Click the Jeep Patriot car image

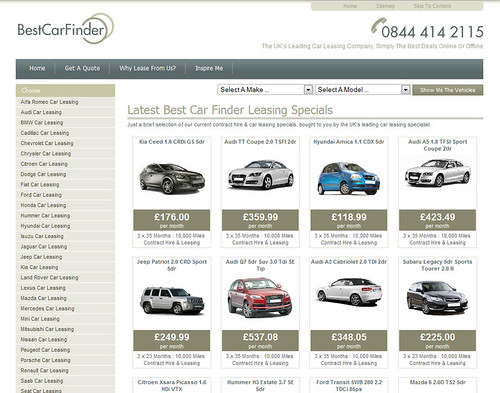tap(172, 301)
